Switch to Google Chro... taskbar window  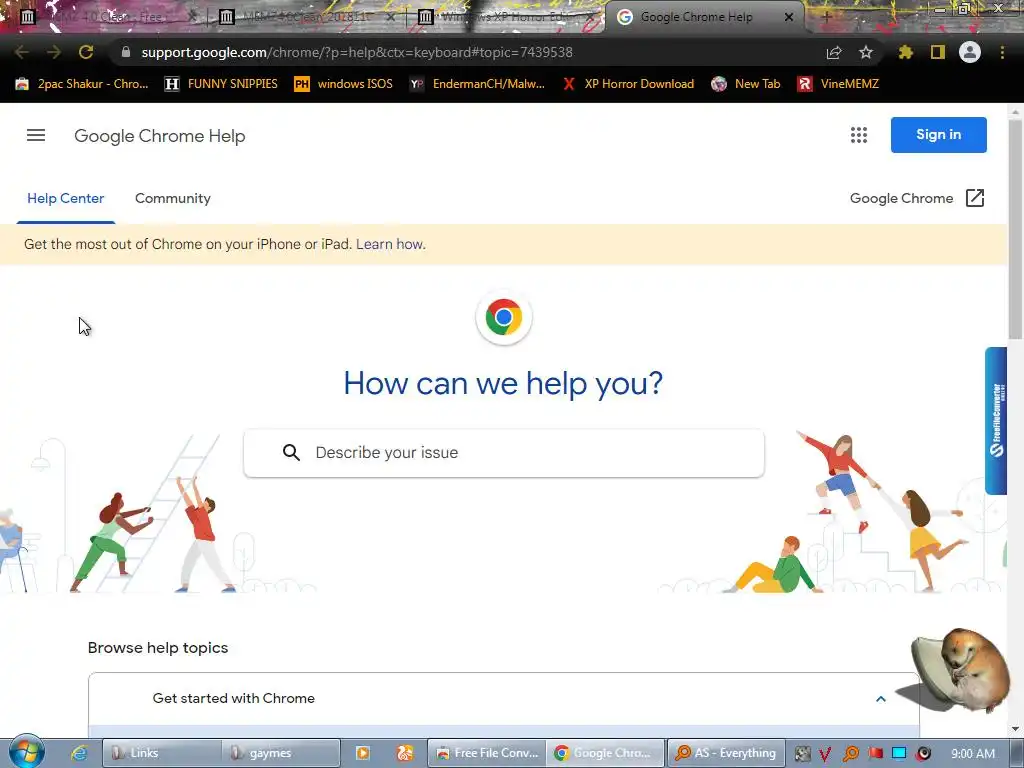pyautogui.click(x=606, y=753)
